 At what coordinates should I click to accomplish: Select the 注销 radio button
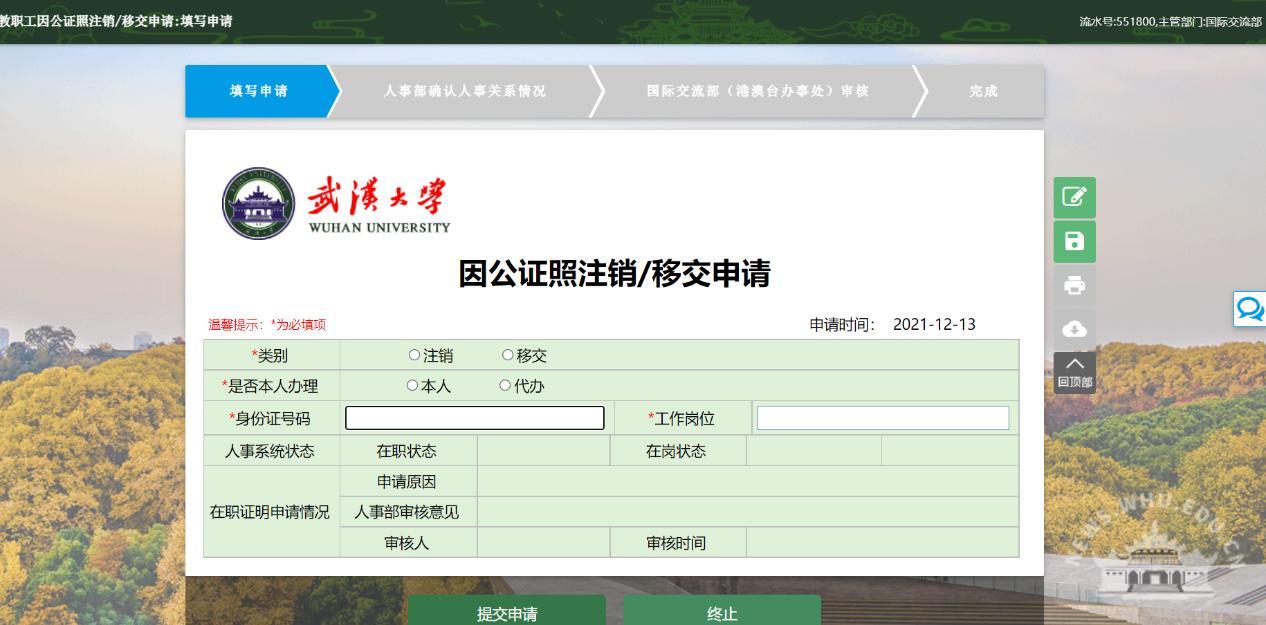415,355
